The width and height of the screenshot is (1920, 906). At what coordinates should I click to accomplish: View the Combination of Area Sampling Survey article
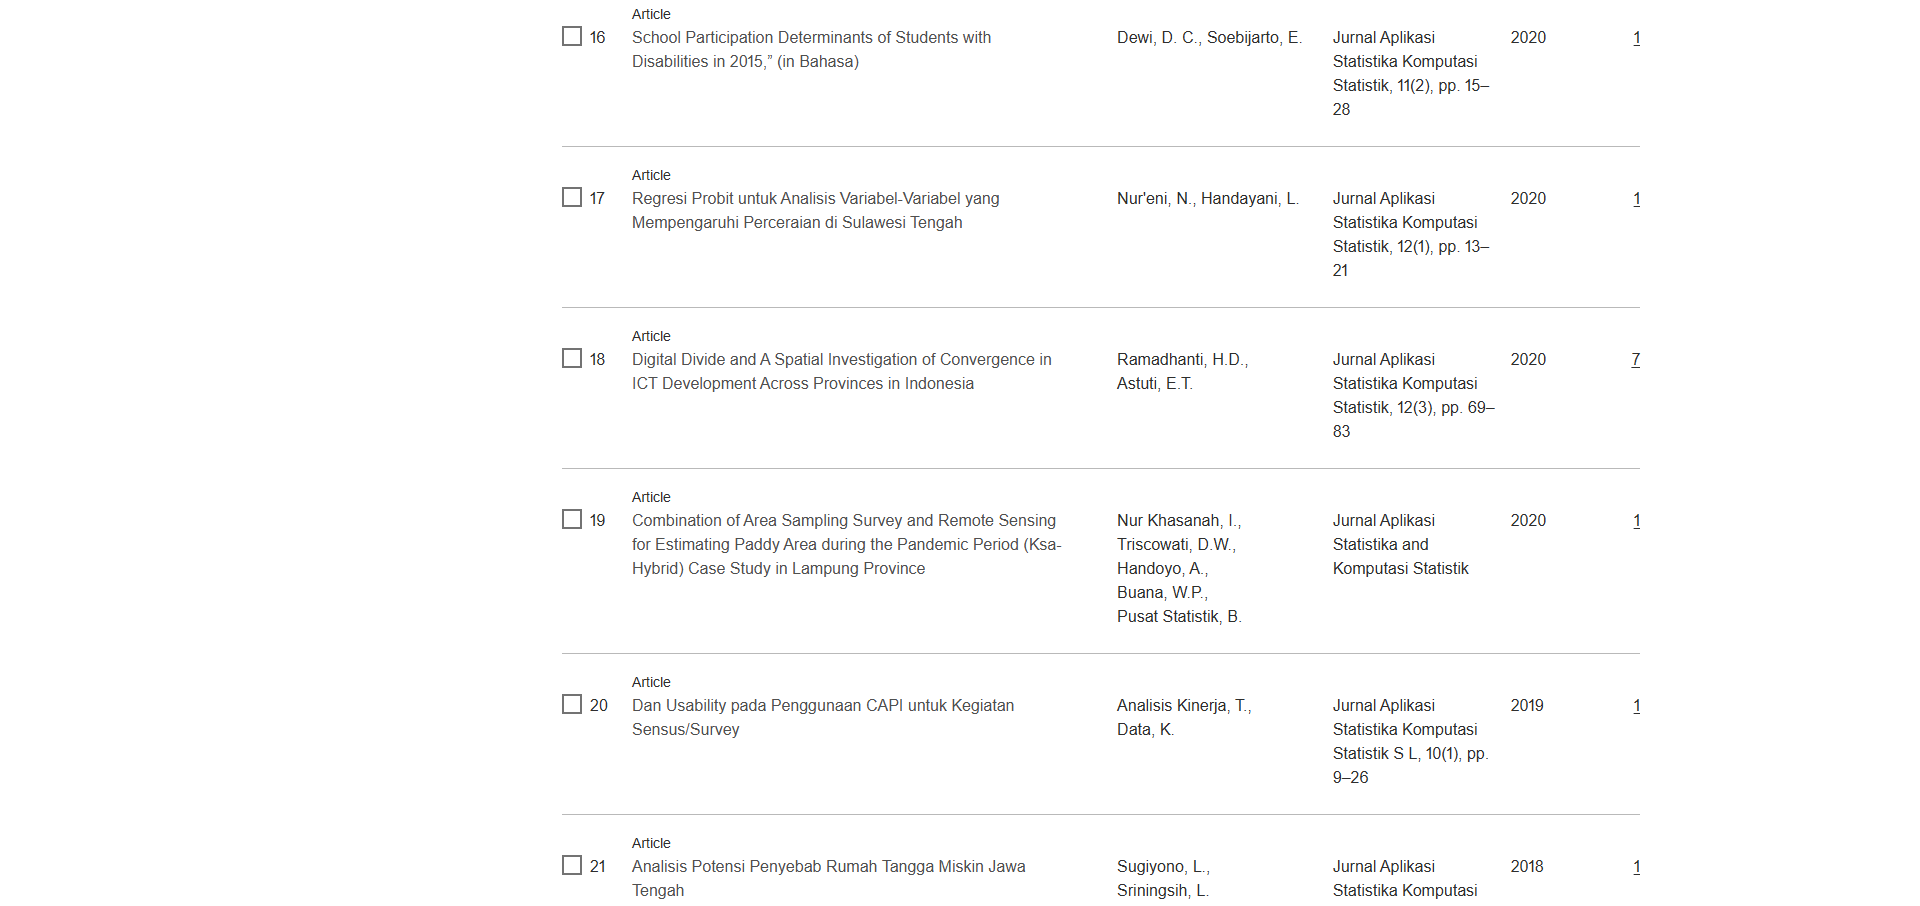tap(843, 521)
